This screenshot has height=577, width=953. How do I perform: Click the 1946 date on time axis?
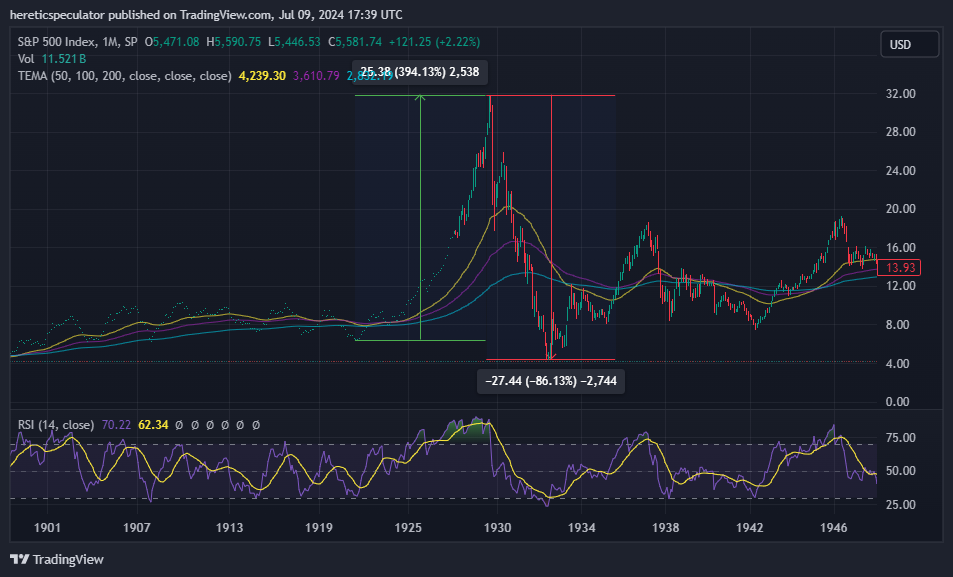tap(833, 528)
